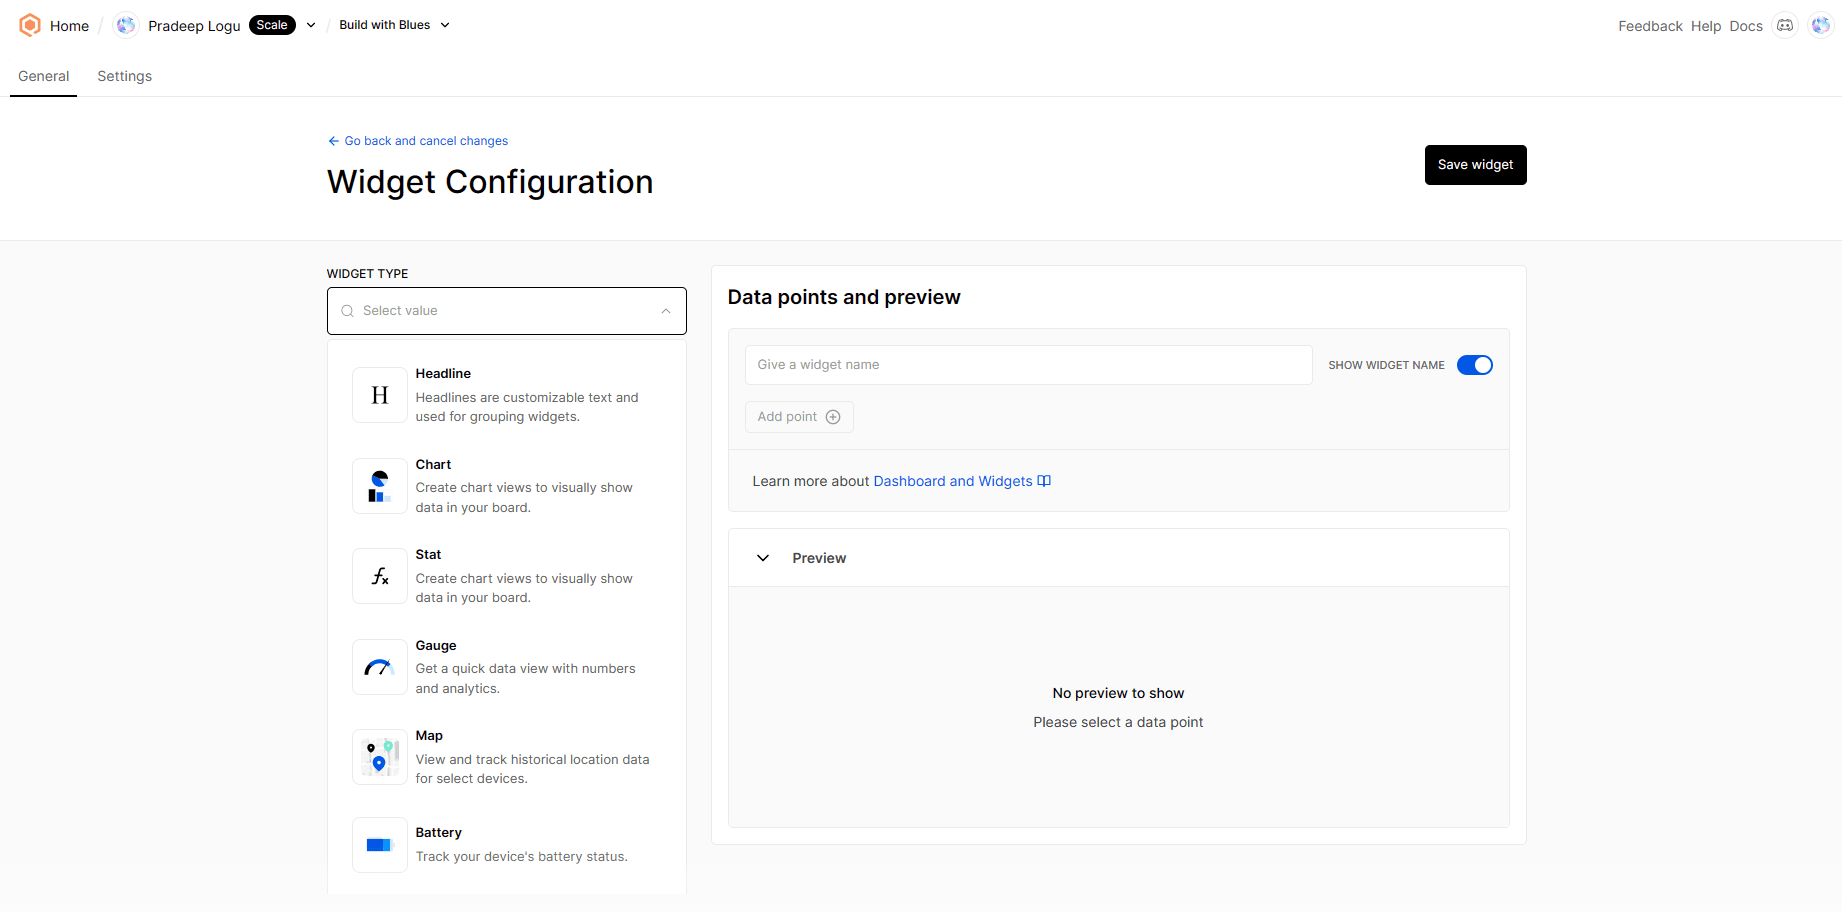This screenshot has height=912, width=1842.
Task: Collapse the Widget Type dropdown chevron
Action: pyautogui.click(x=666, y=311)
